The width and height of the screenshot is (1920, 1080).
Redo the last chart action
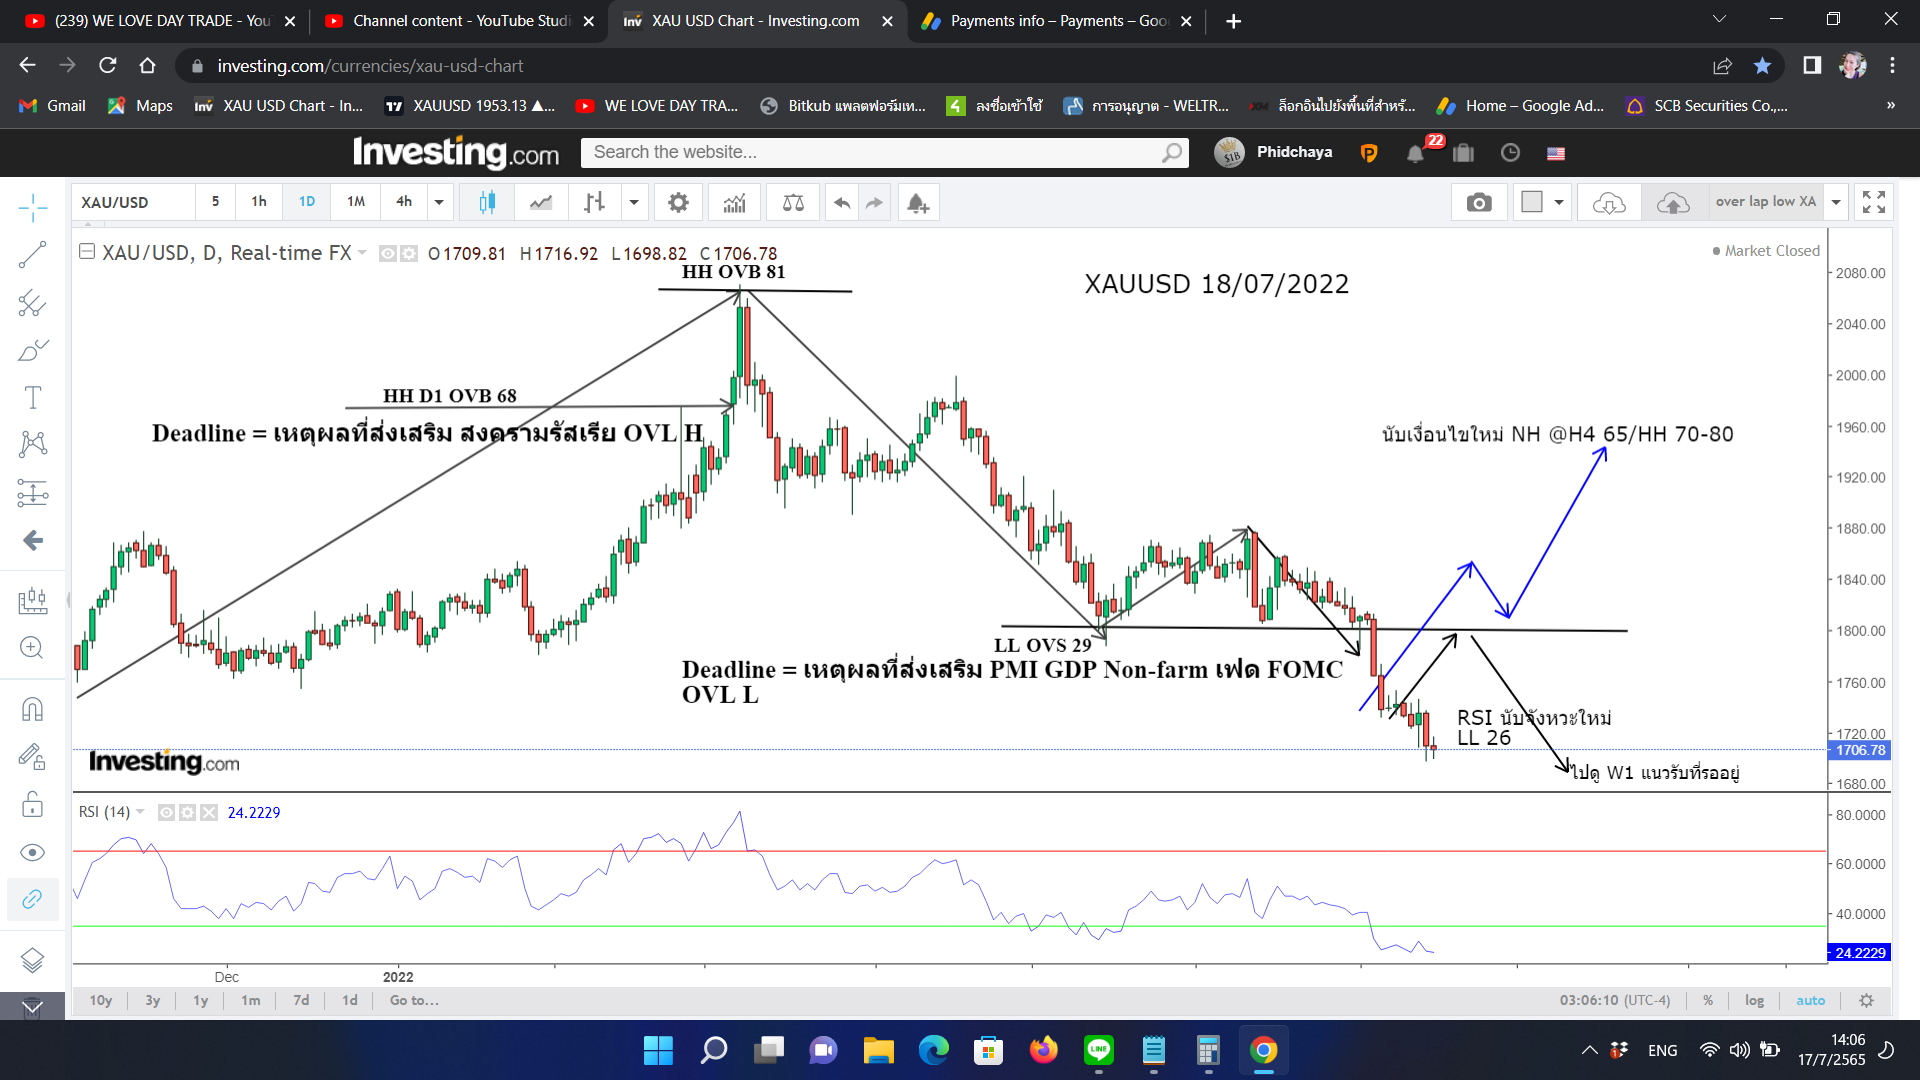click(875, 203)
